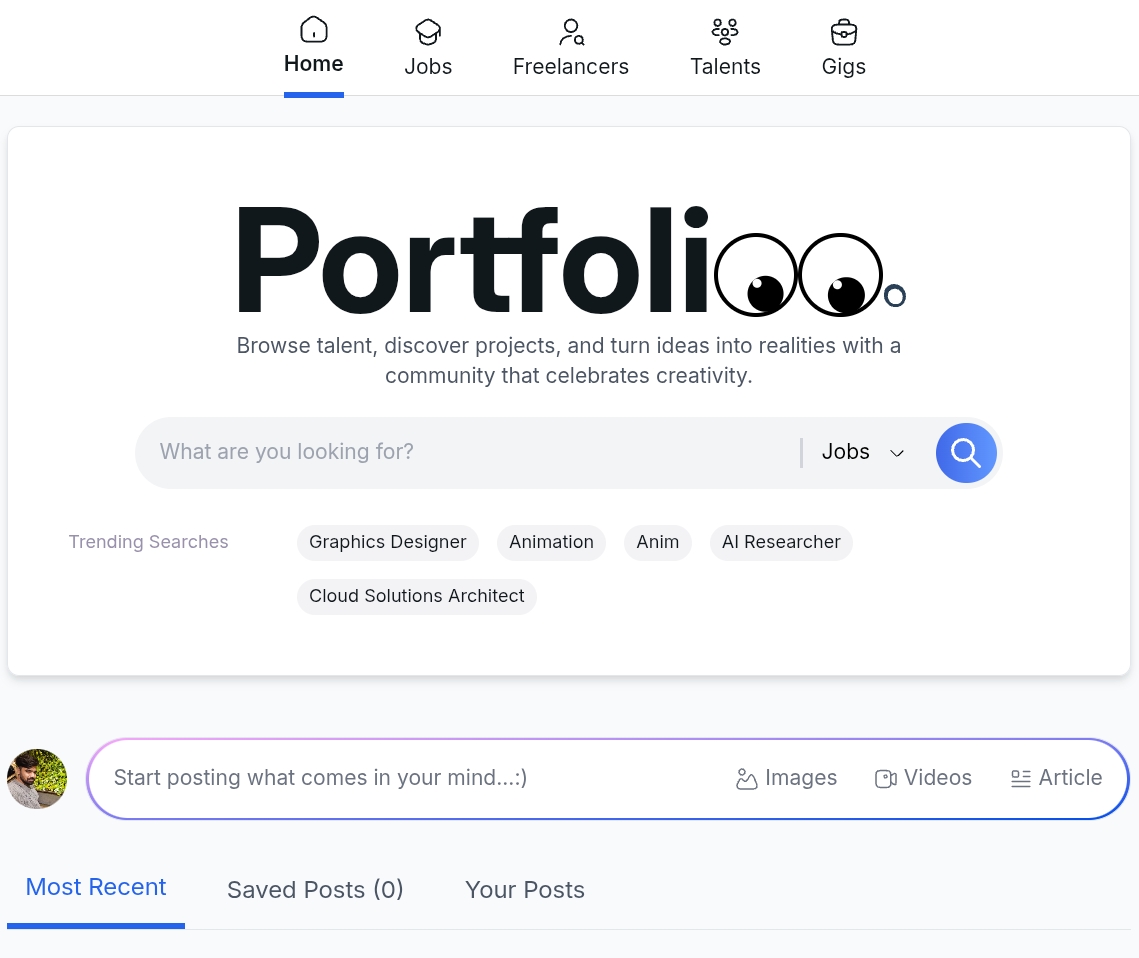
Task: Select the AI Researcher trending search
Action: pyautogui.click(x=781, y=542)
